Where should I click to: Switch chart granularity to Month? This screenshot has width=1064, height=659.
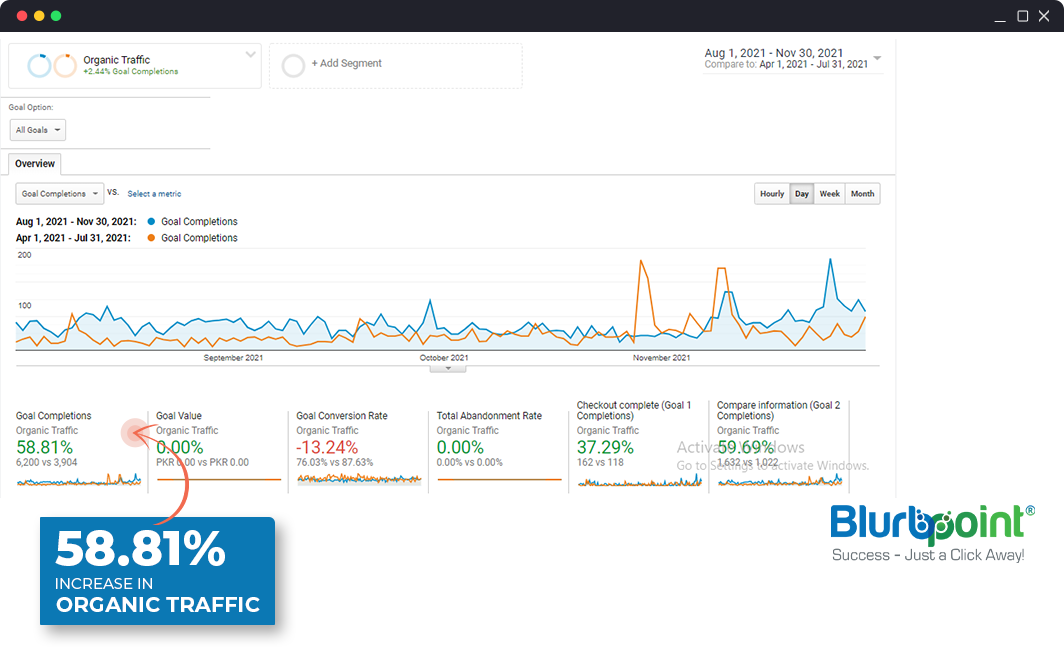[862, 194]
